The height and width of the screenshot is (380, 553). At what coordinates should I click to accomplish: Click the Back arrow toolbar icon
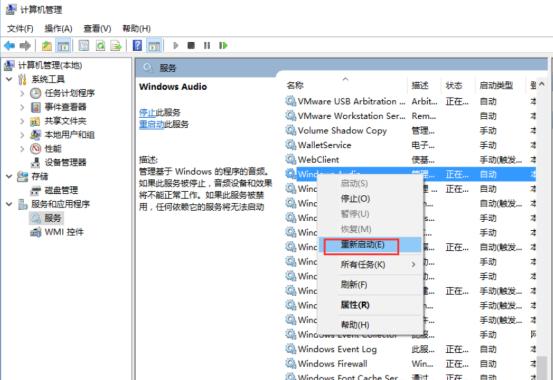click(x=10, y=46)
